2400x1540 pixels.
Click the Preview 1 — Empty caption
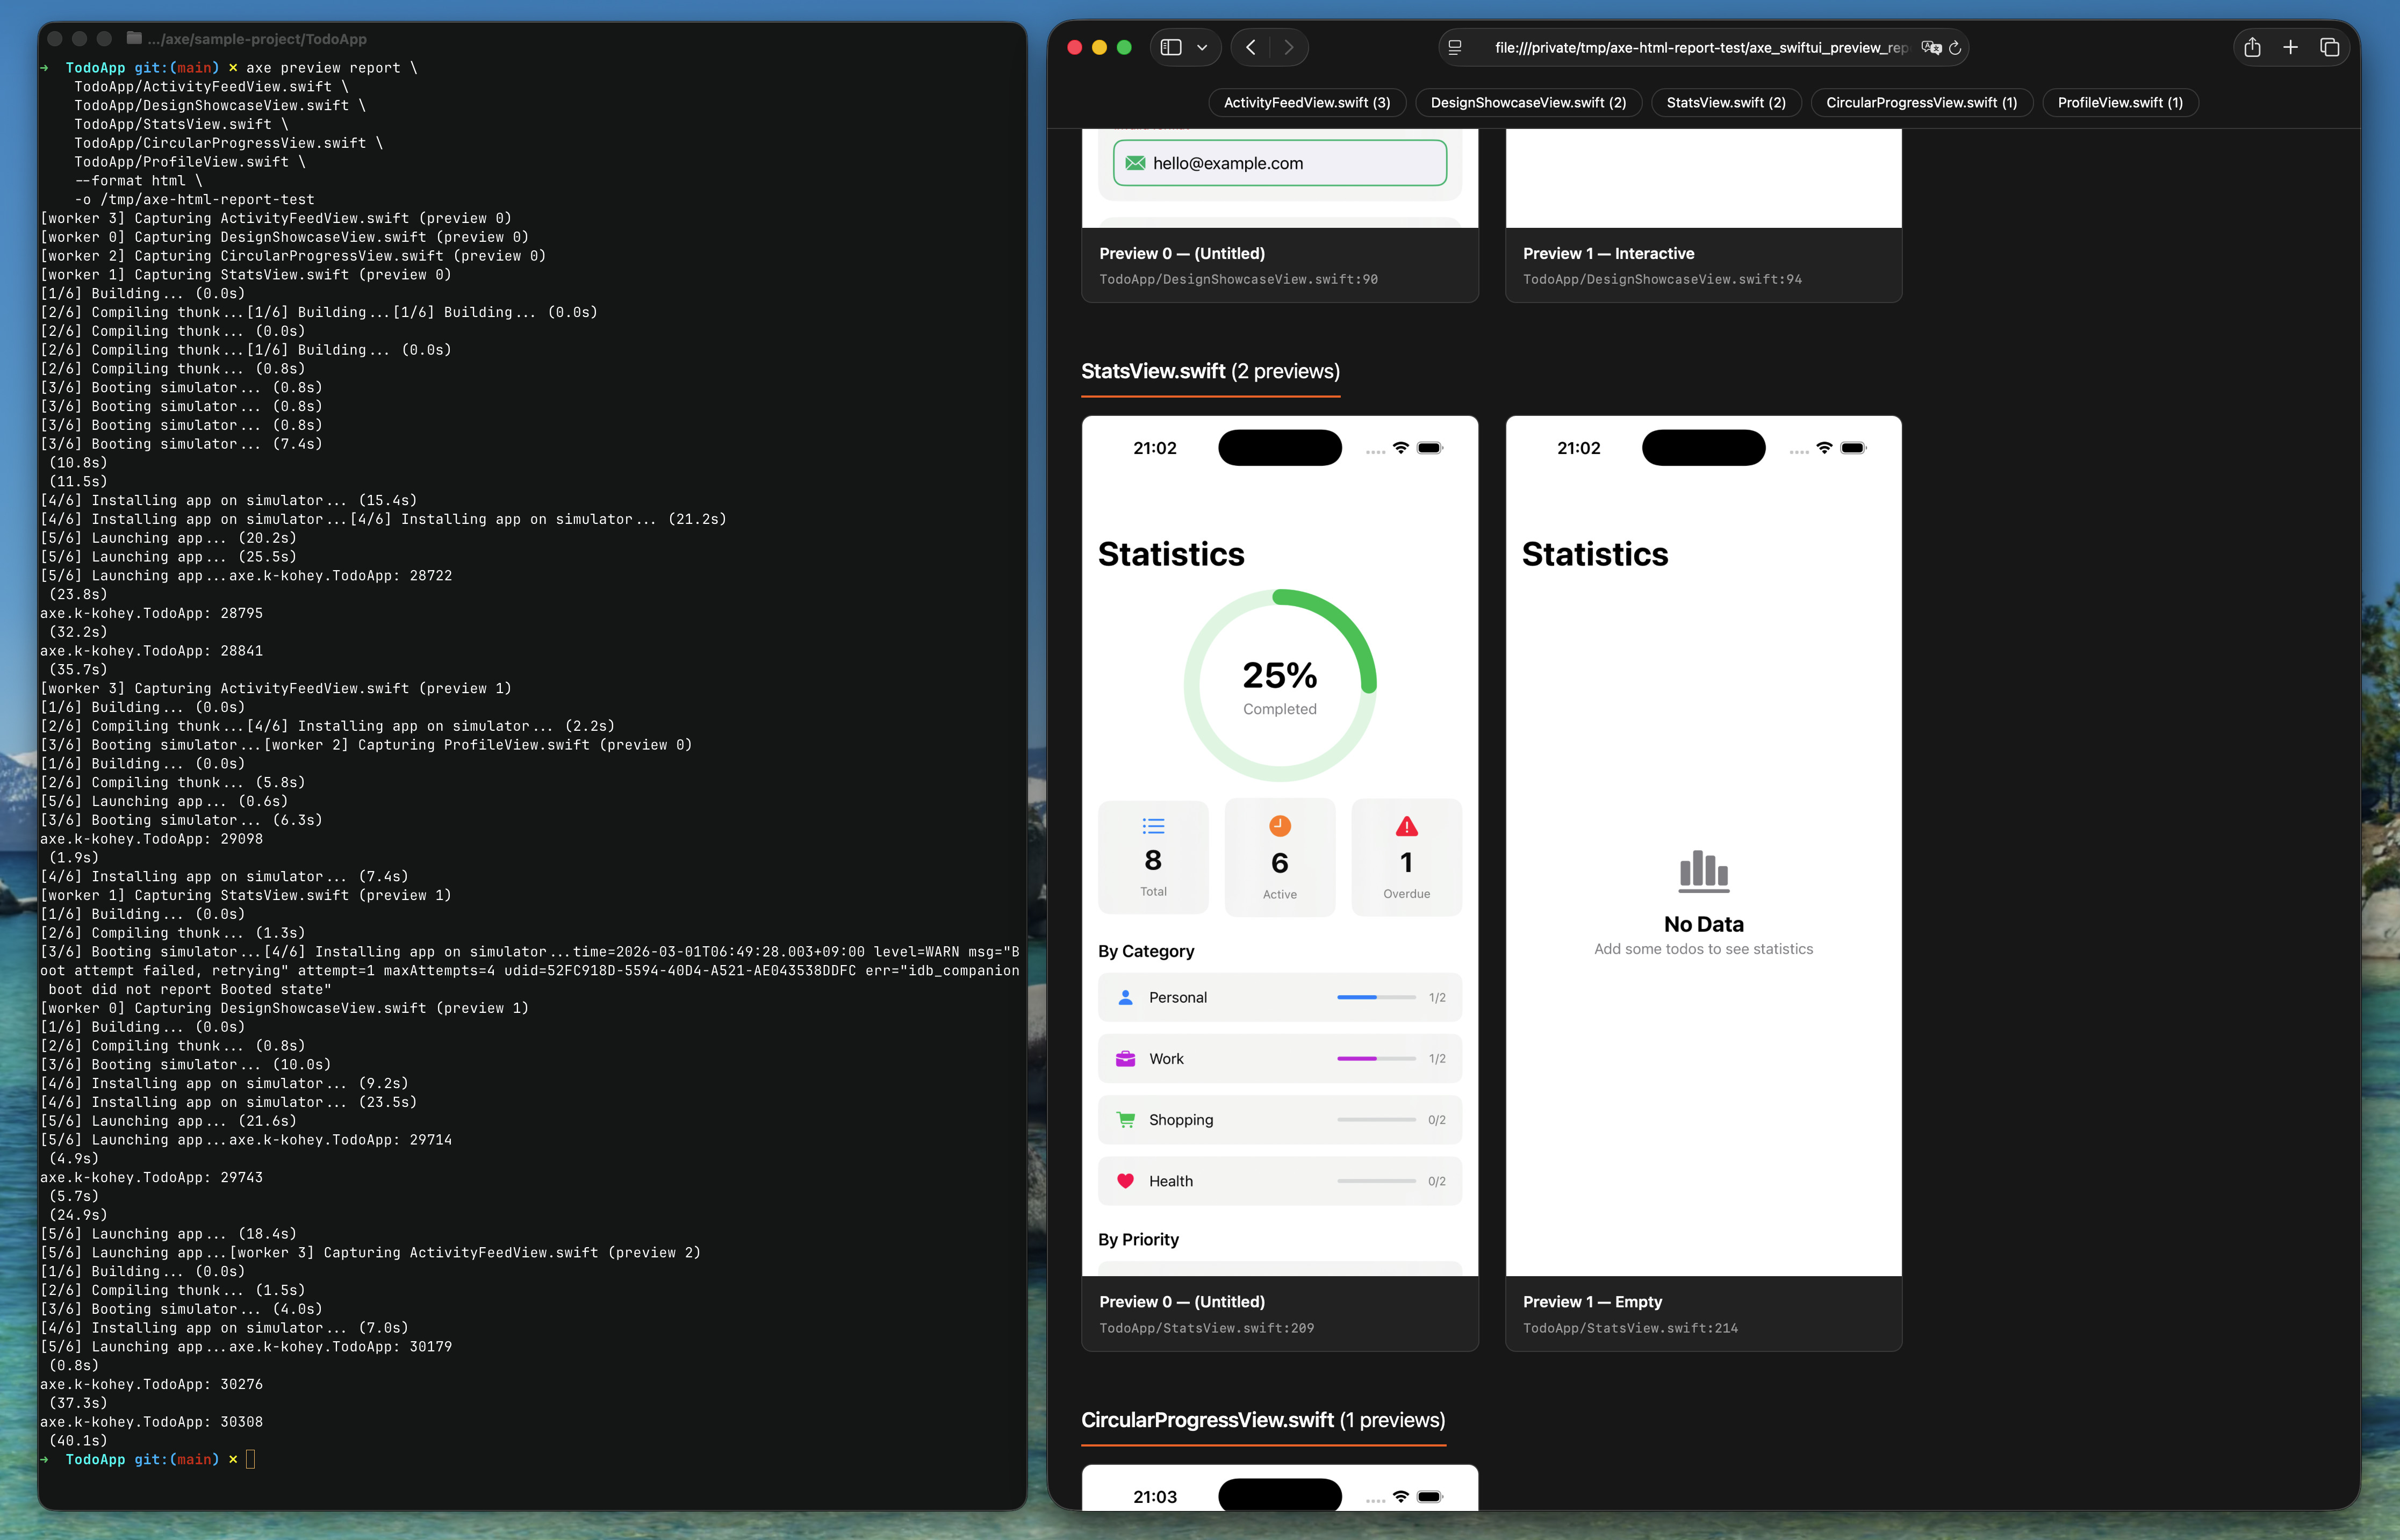1592,1302
